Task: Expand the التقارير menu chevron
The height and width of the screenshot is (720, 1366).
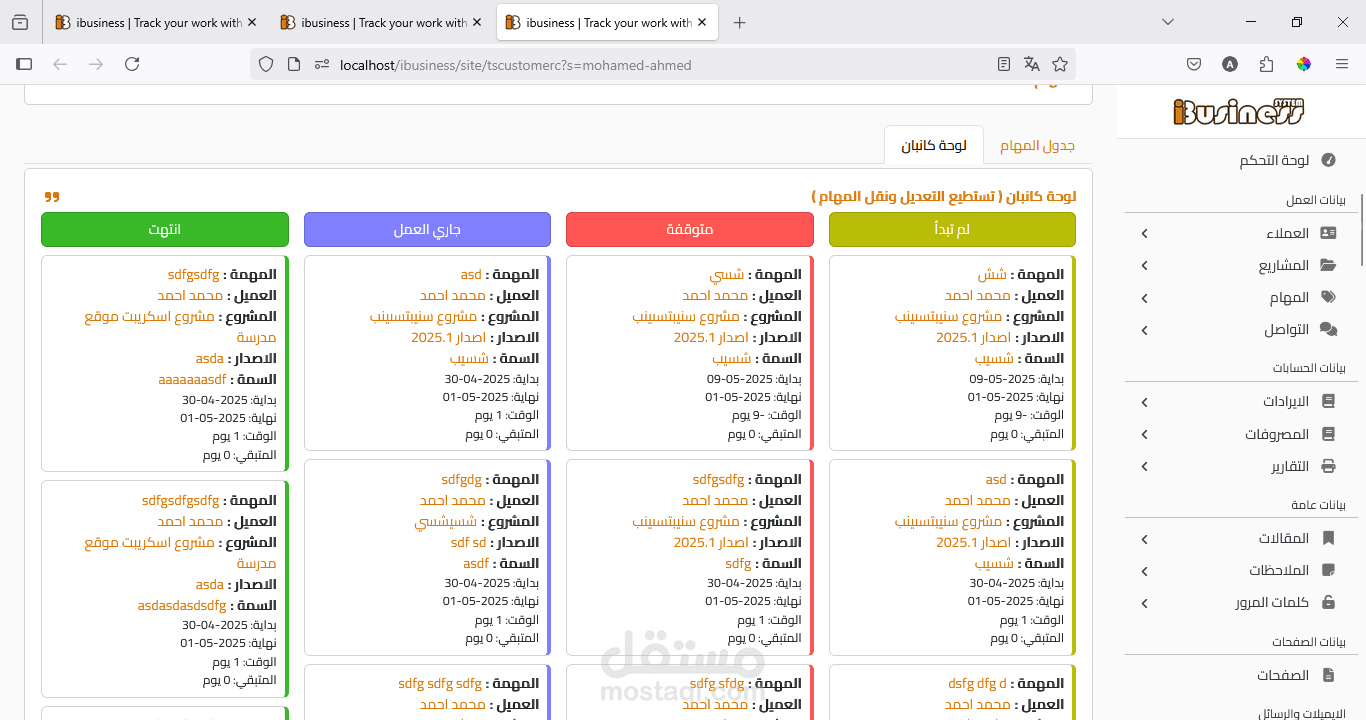Action: click(1145, 466)
